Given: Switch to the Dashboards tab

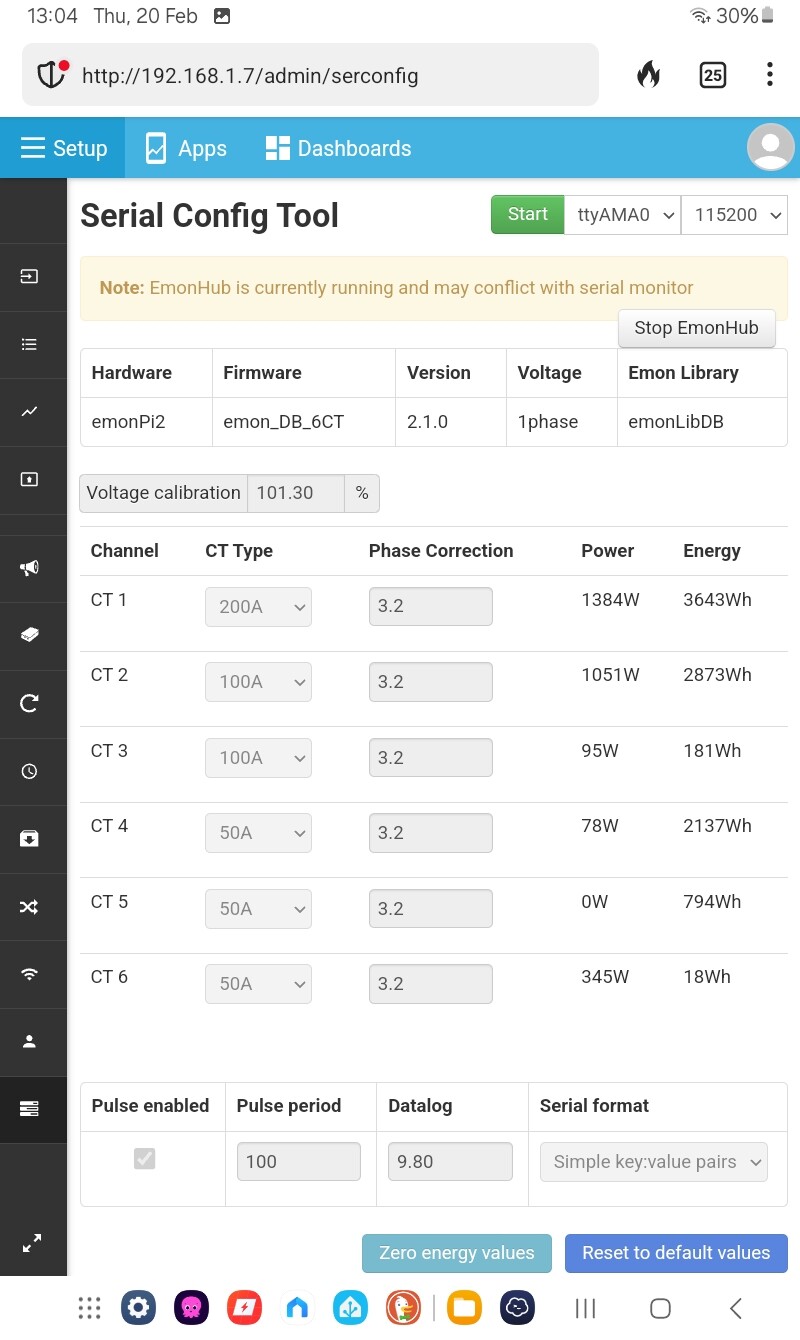Looking at the screenshot, I should (x=339, y=148).
